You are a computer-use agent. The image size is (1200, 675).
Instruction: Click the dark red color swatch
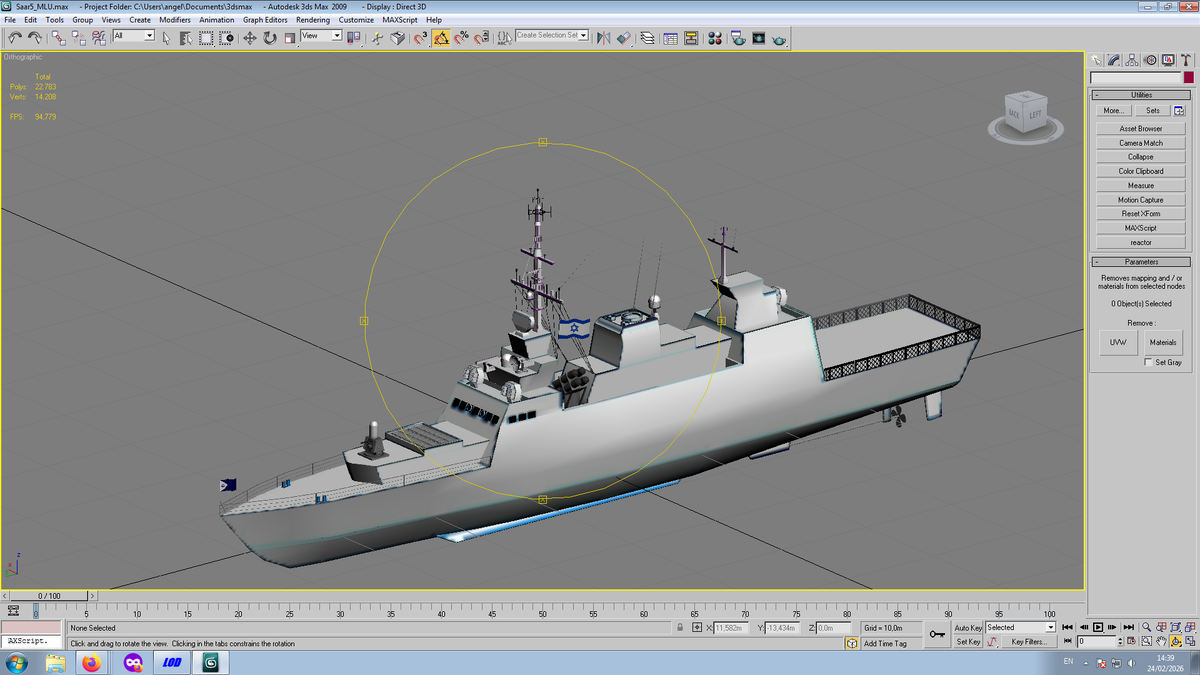tap(1188, 78)
